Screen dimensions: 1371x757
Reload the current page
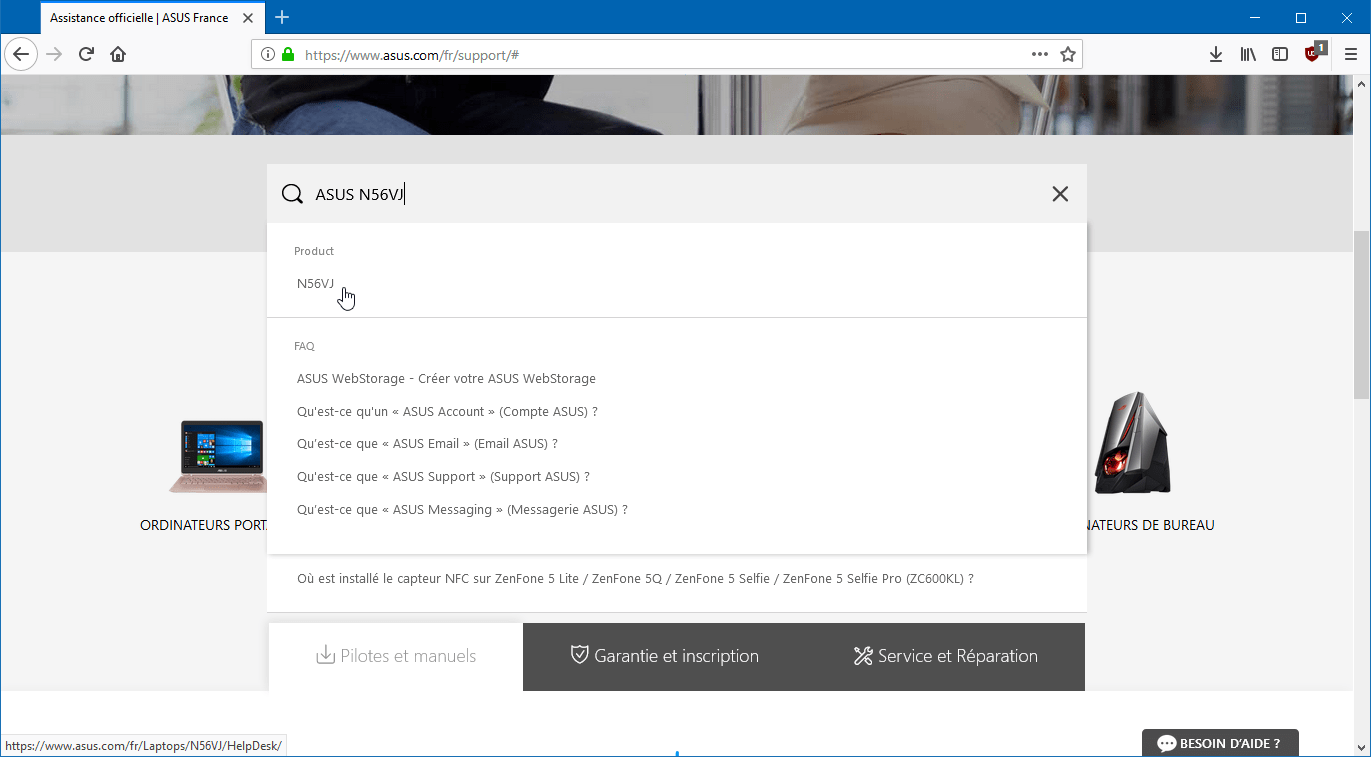coord(86,54)
